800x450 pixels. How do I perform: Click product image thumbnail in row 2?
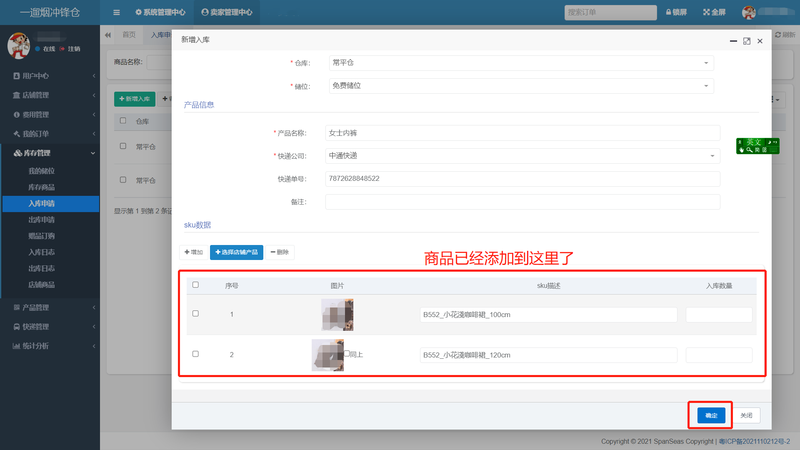pos(328,355)
